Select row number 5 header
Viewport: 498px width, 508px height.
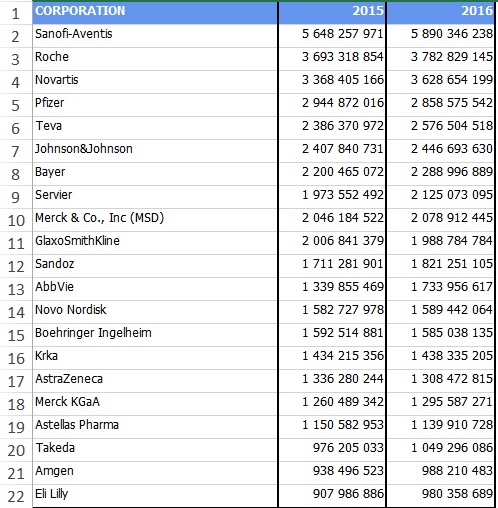click(16, 105)
